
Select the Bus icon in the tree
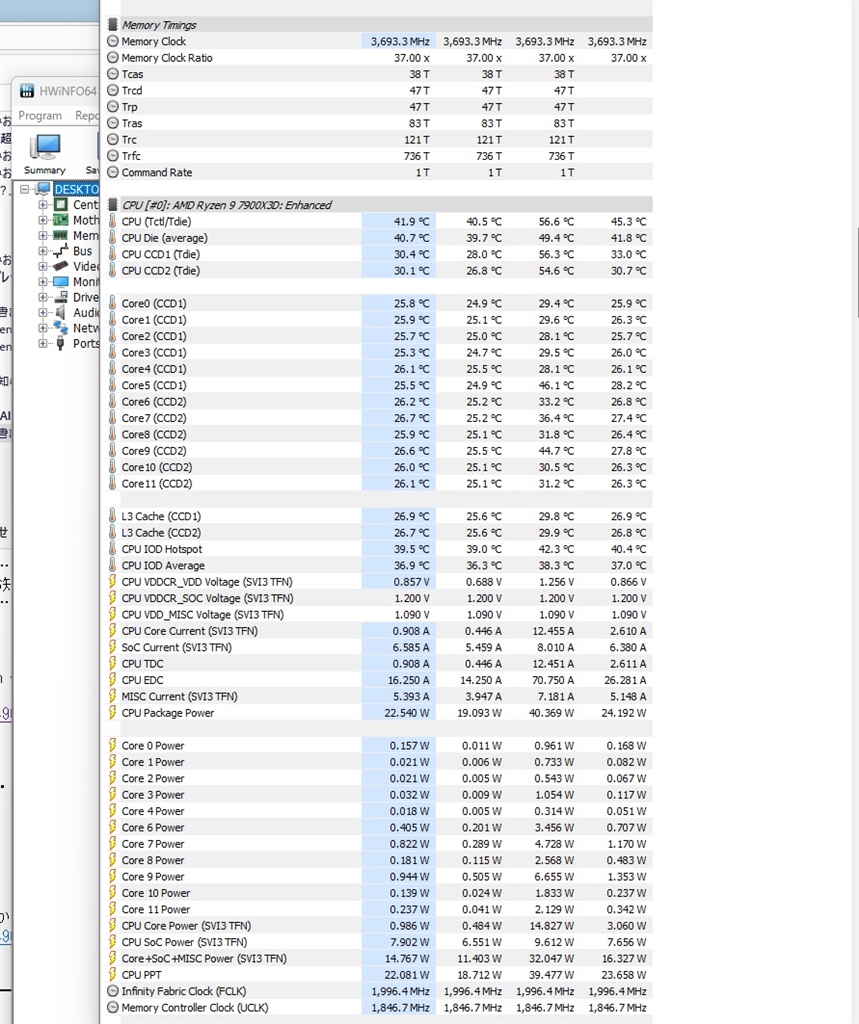(60, 251)
